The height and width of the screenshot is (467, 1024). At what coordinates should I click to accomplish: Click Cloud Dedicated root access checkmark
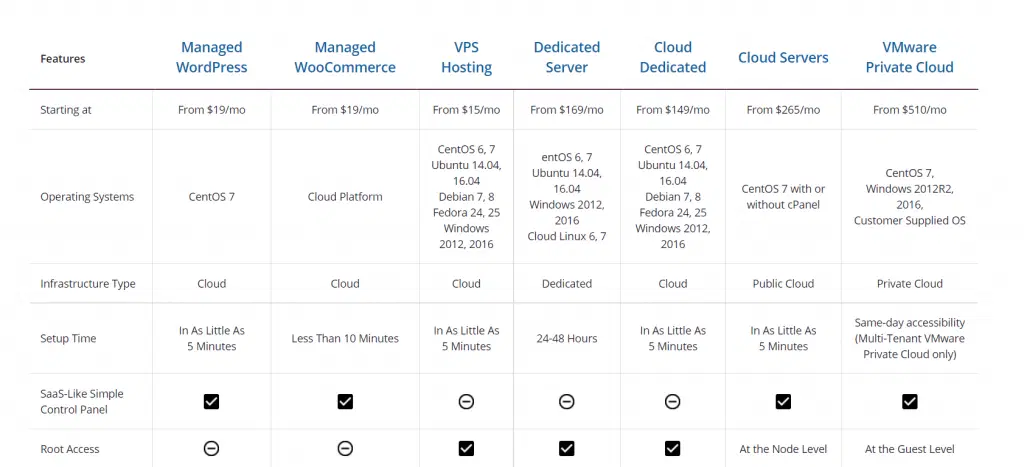pos(673,448)
